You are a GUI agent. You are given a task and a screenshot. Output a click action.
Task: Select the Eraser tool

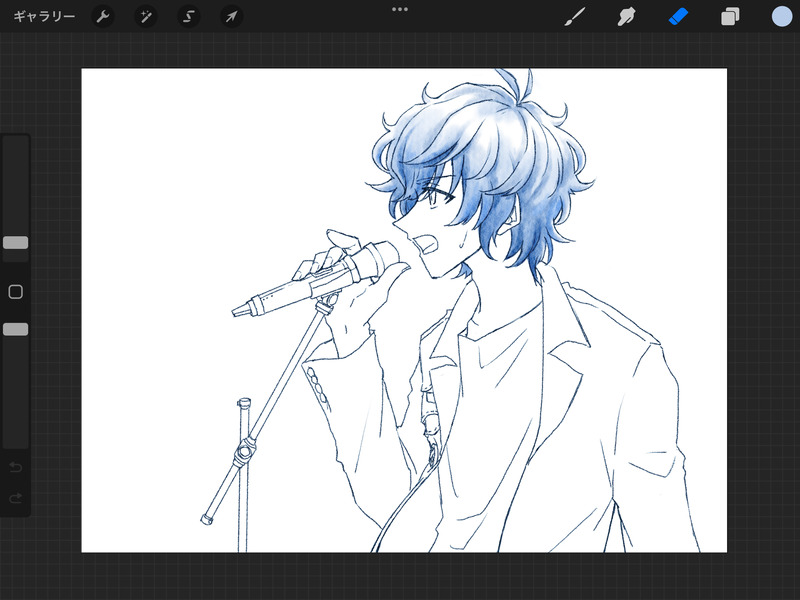pyautogui.click(x=678, y=17)
